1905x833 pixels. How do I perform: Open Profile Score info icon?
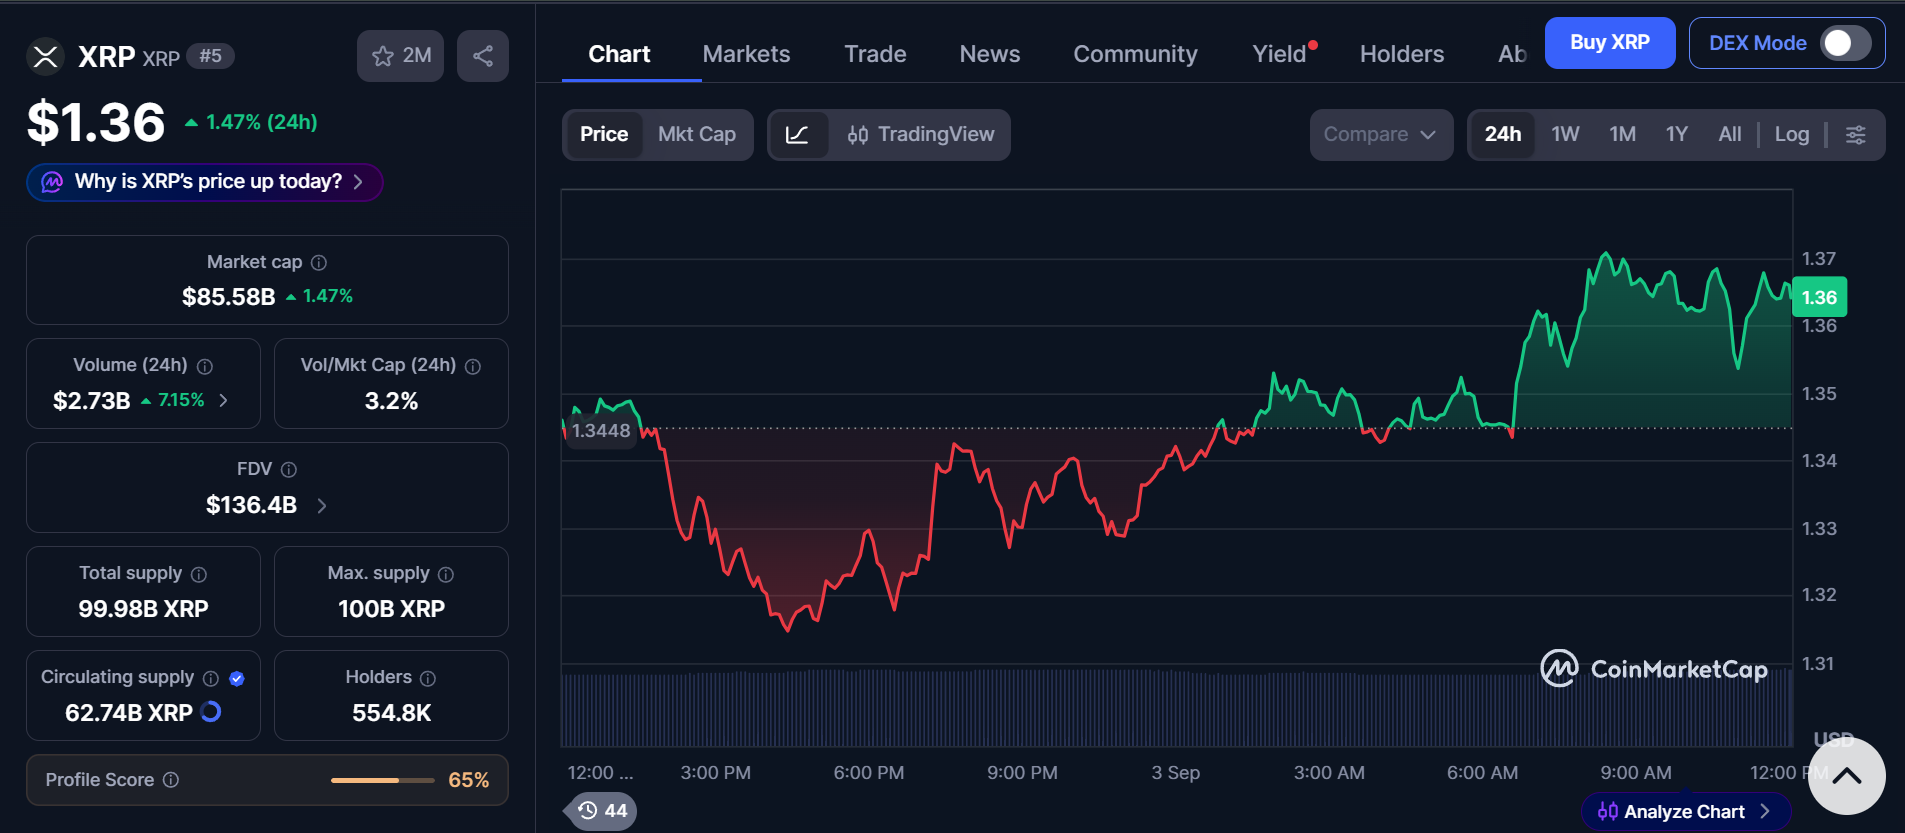171,780
